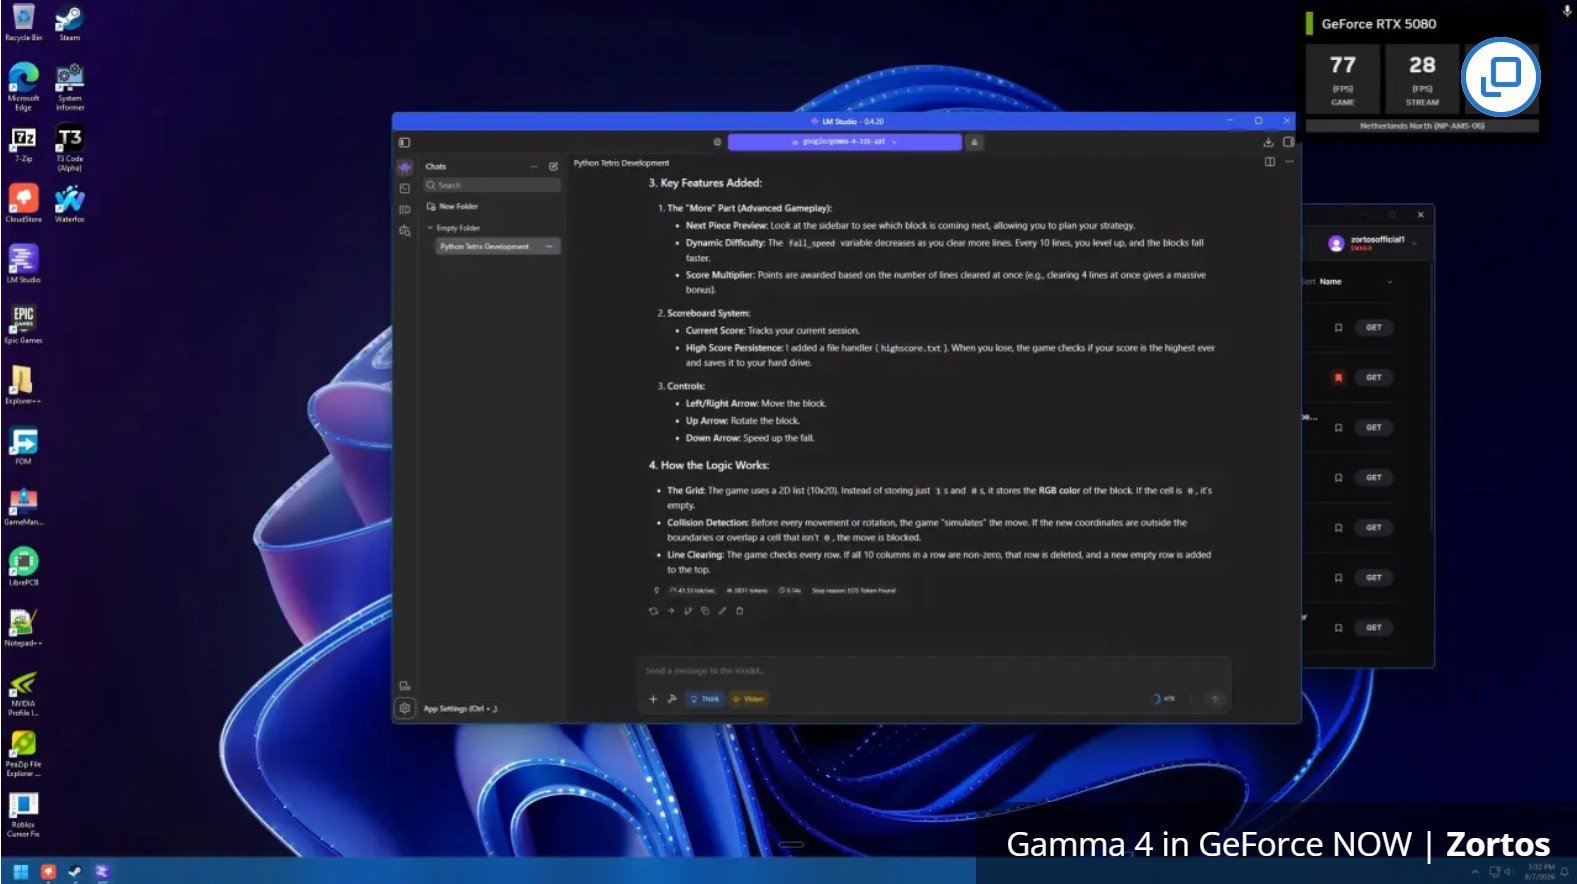Toggle the Think option in the message box

point(705,699)
